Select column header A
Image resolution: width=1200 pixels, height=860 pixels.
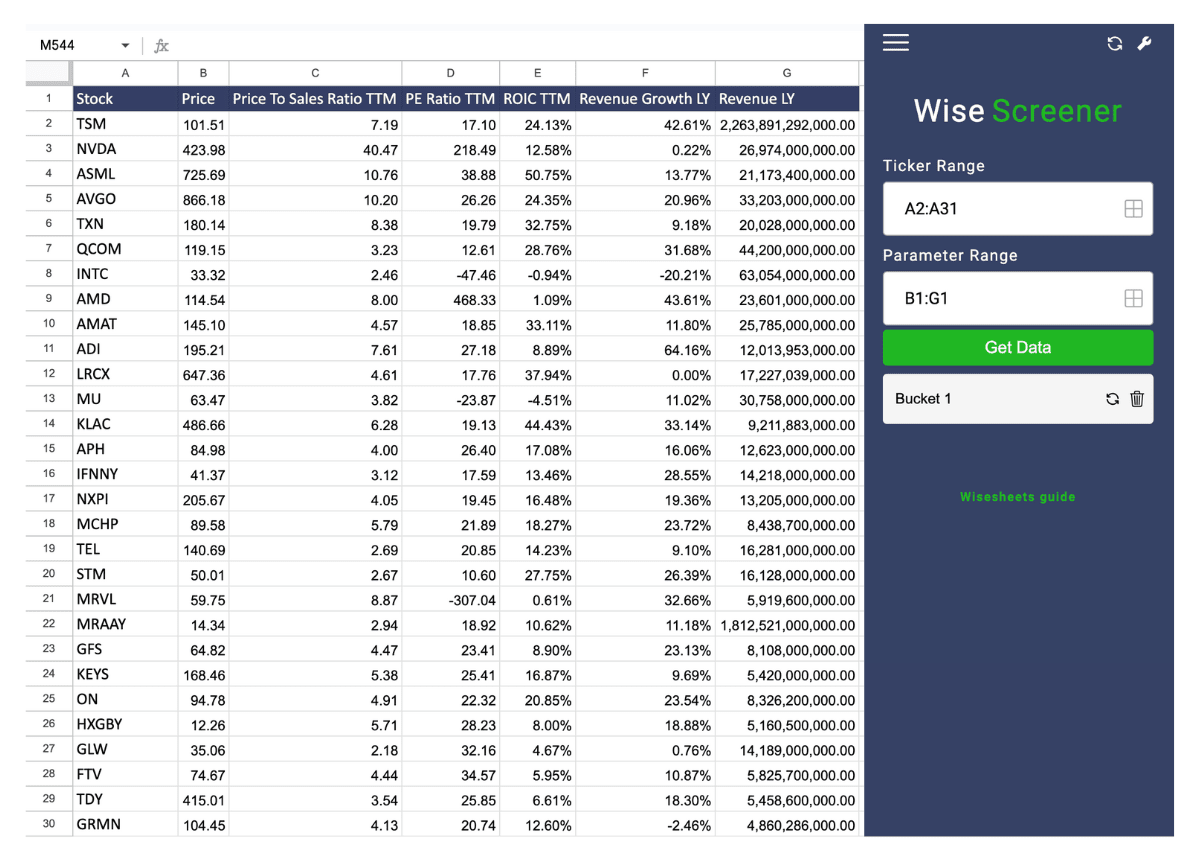[124, 72]
